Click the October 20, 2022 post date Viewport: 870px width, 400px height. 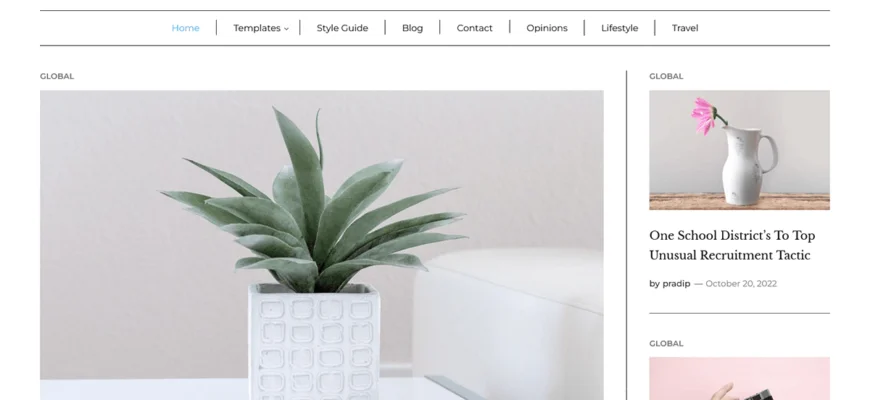[x=741, y=283]
